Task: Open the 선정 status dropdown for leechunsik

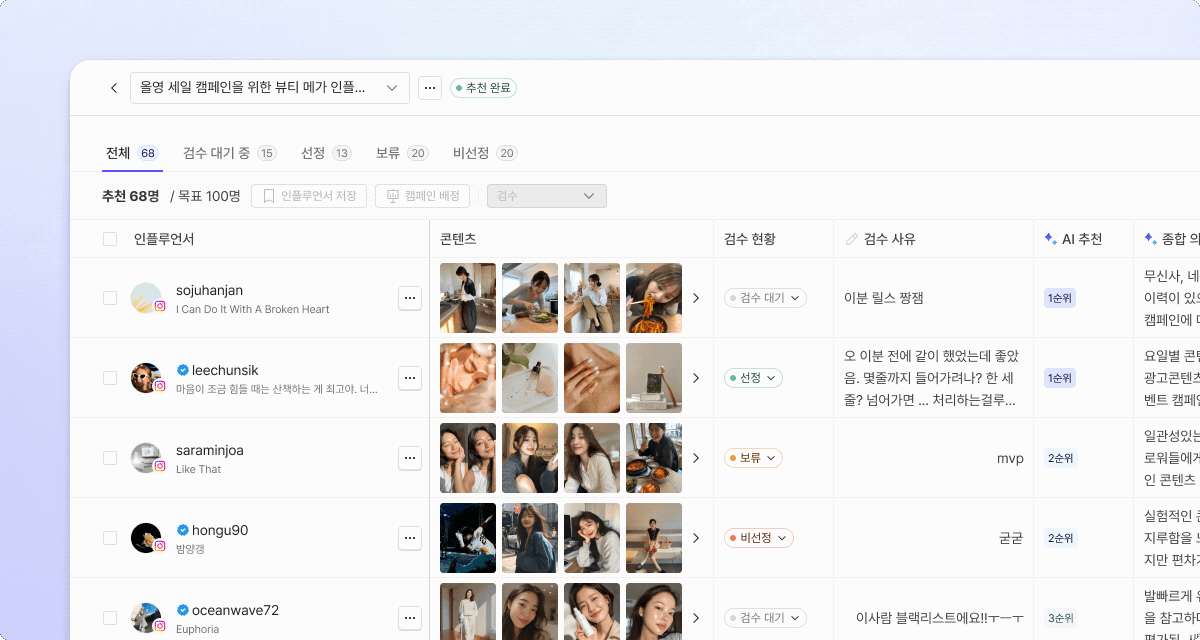Action: [753, 378]
